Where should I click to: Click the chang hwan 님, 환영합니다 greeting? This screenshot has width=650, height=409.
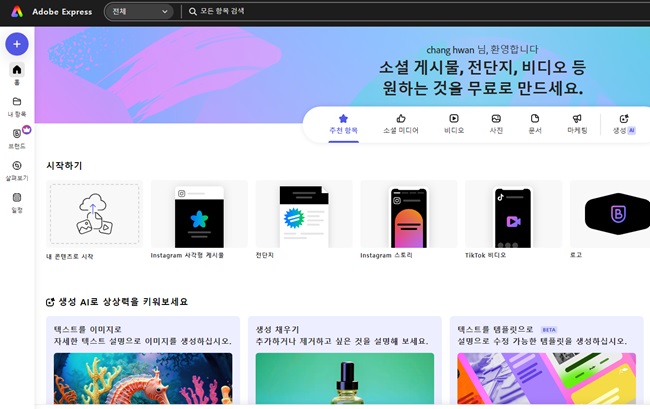click(x=482, y=50)
